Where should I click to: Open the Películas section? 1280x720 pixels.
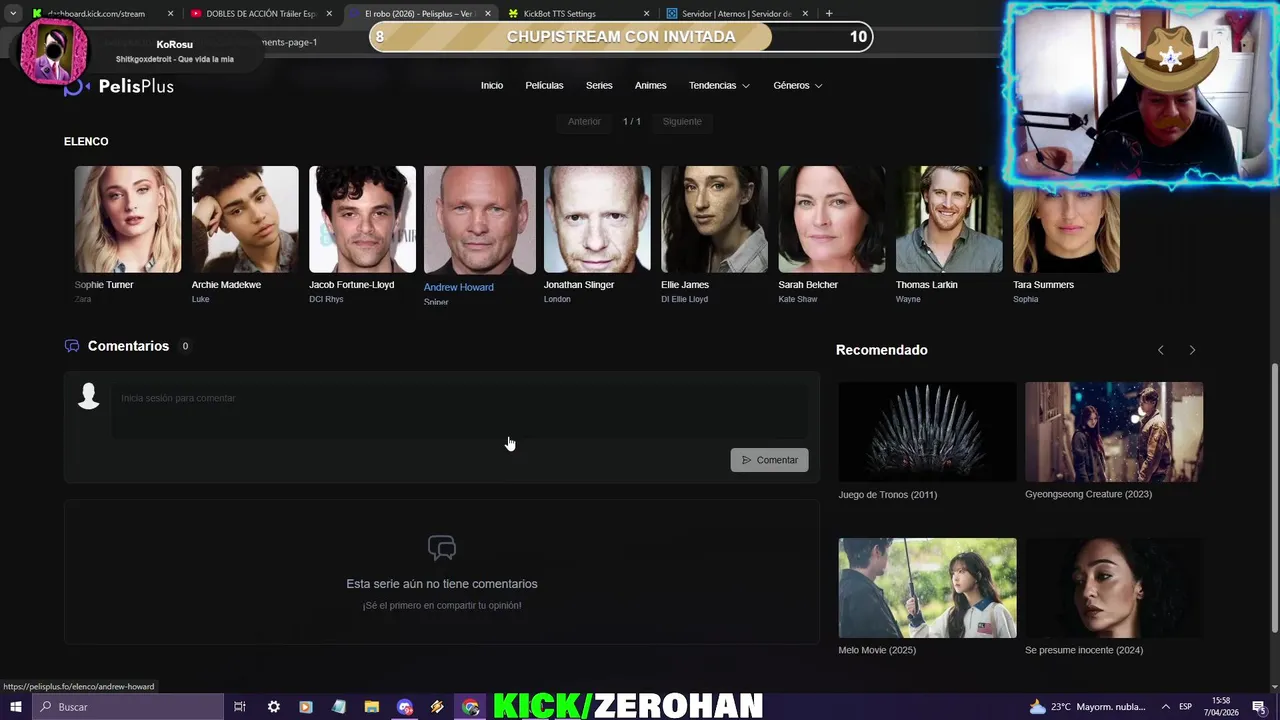[x=544, y=86]
